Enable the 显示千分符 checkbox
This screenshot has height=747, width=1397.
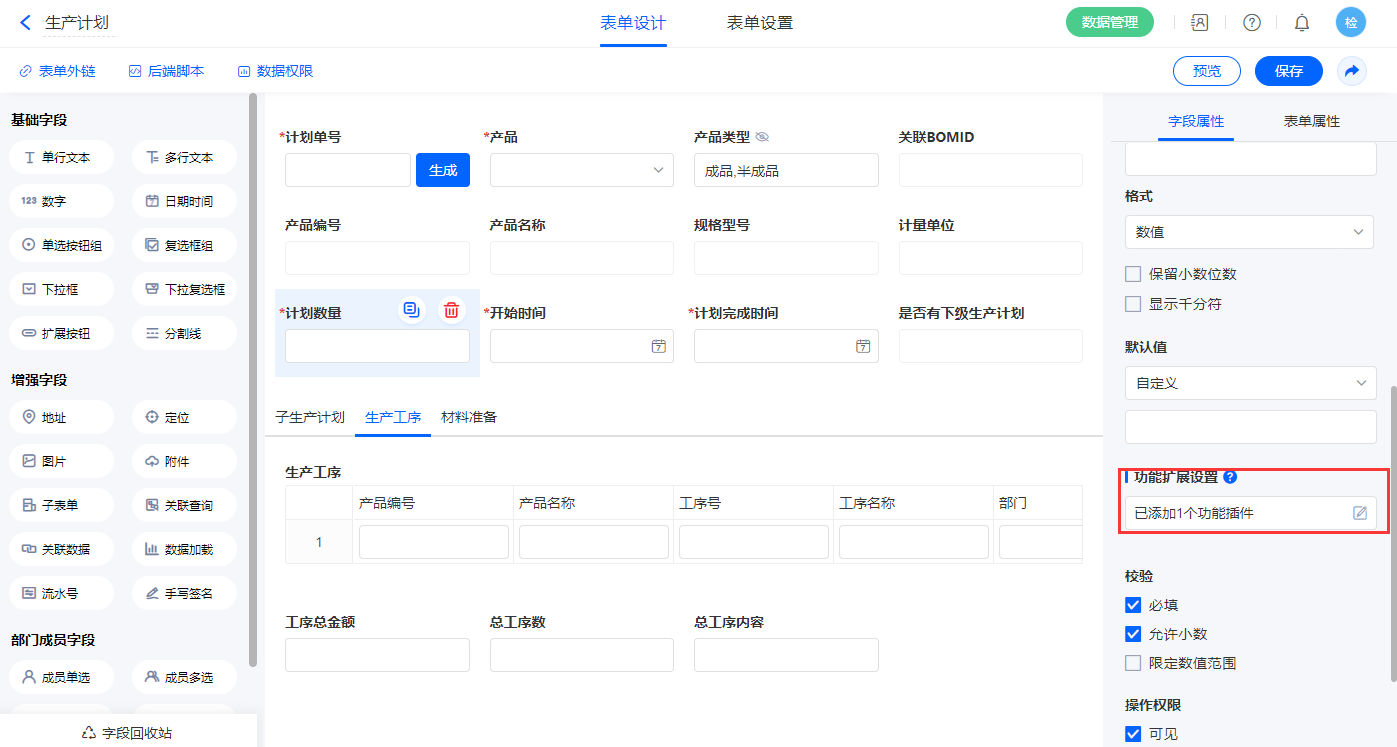(1133, 304)
